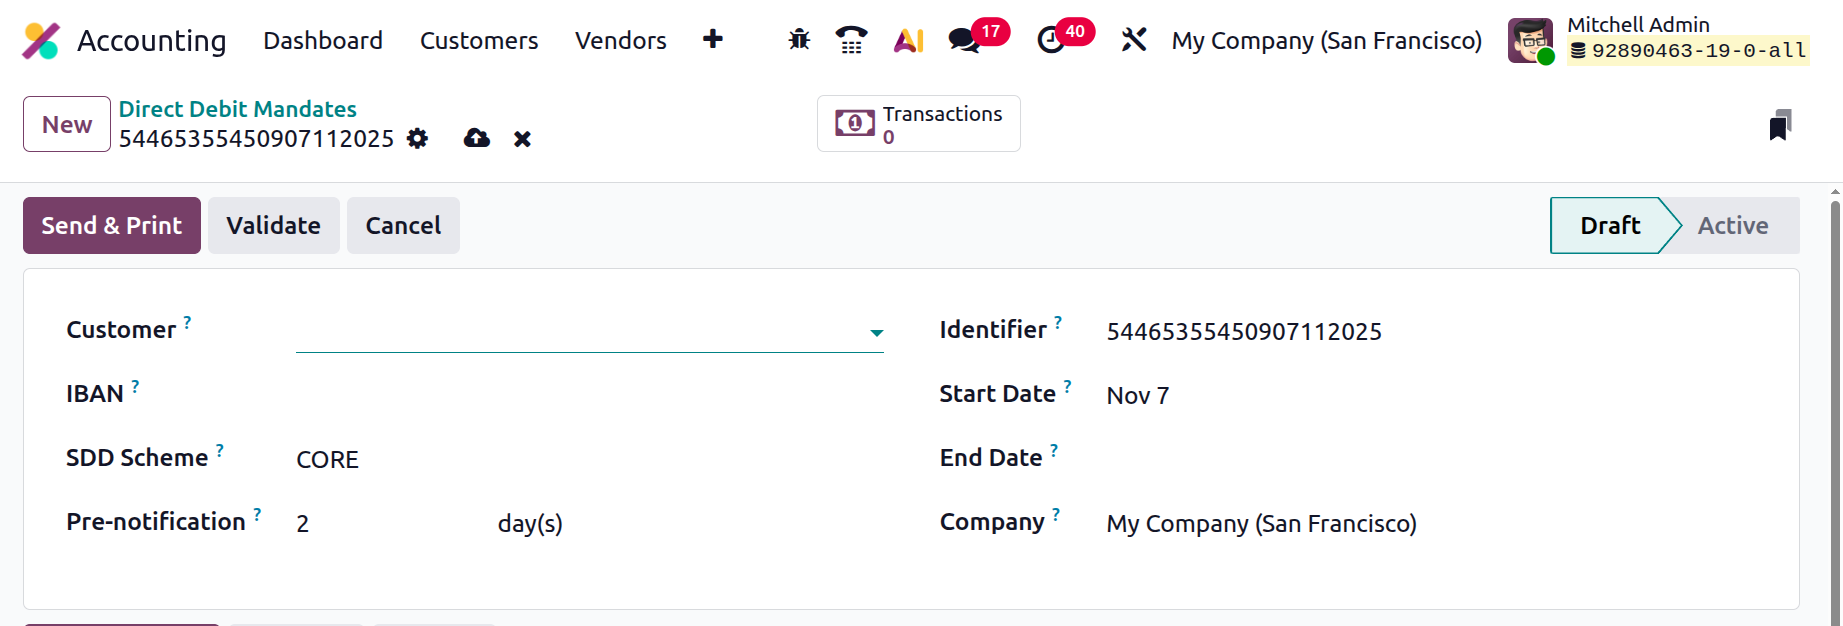Click the bookmark icon at top right

click(1780, 125)
